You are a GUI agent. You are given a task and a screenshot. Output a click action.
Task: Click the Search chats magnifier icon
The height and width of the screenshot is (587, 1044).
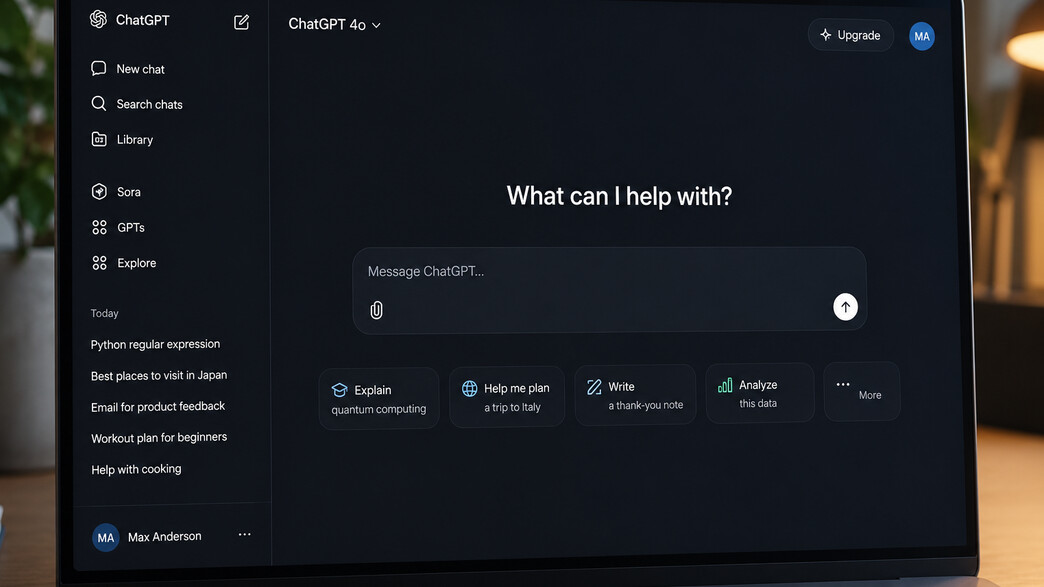coord(99,103)
